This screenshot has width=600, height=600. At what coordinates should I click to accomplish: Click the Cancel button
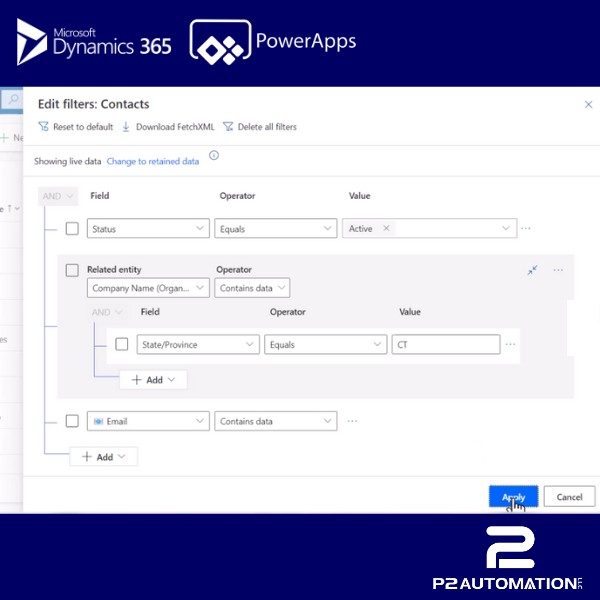coord(569,497)
